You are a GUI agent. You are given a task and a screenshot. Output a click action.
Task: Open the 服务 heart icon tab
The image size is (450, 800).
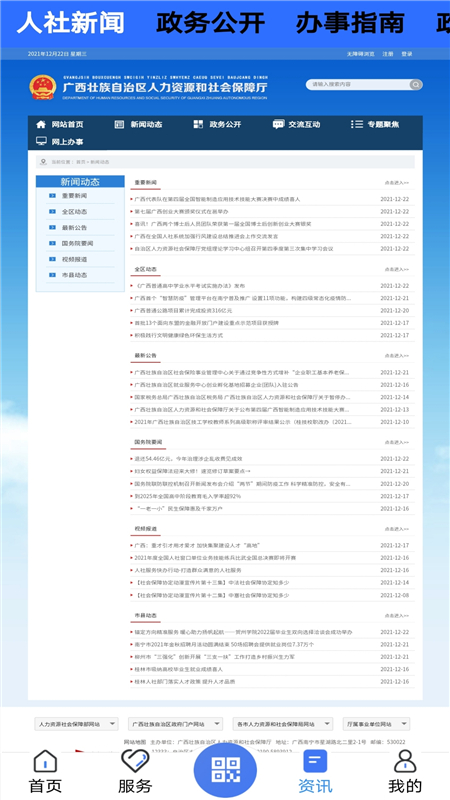click(135, 761)
